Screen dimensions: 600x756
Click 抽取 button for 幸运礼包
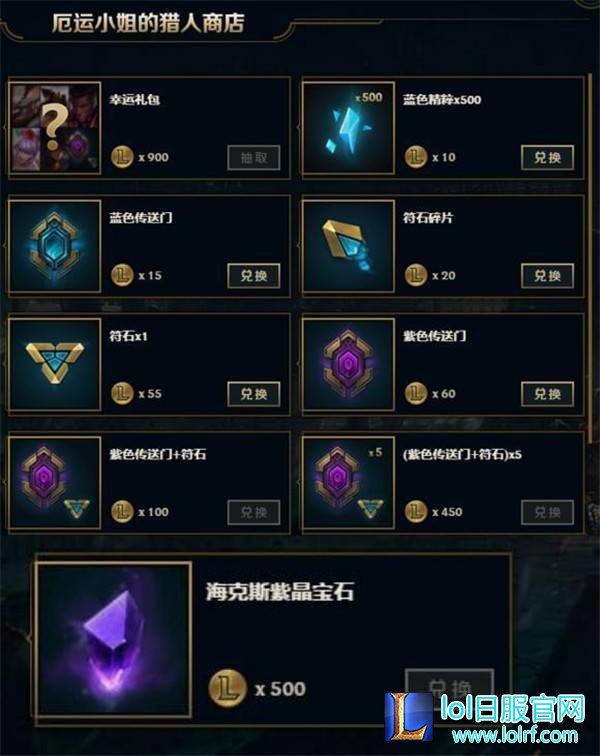click(254, 158)
